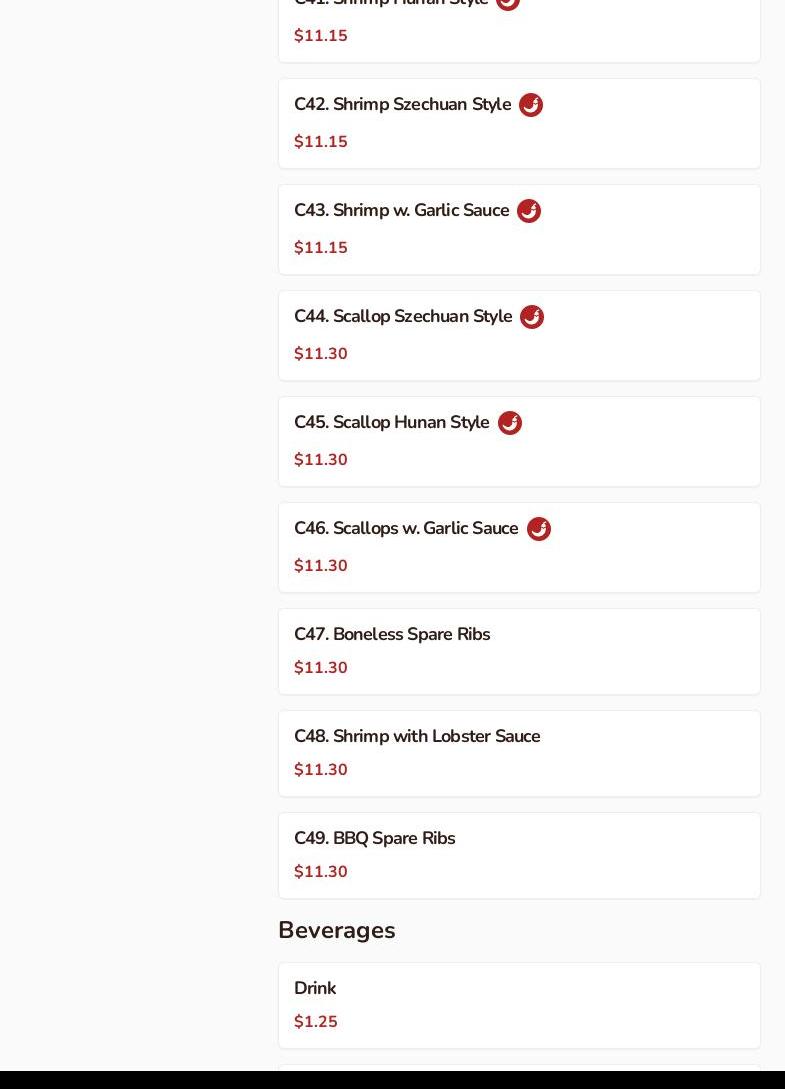The height and width of the screenshot is (1089, 785).
Task: Choose C45. Scallop Hunan Style
Action: (x=391, y=423)
